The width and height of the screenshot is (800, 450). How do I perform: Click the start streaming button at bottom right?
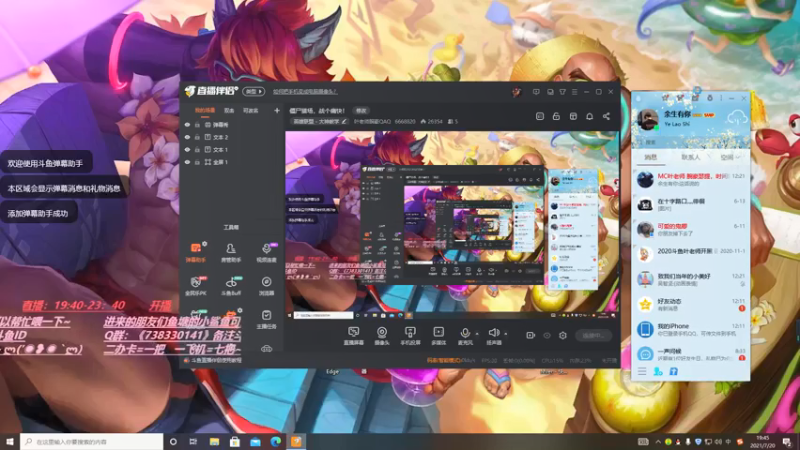click(x=593, y=335)
